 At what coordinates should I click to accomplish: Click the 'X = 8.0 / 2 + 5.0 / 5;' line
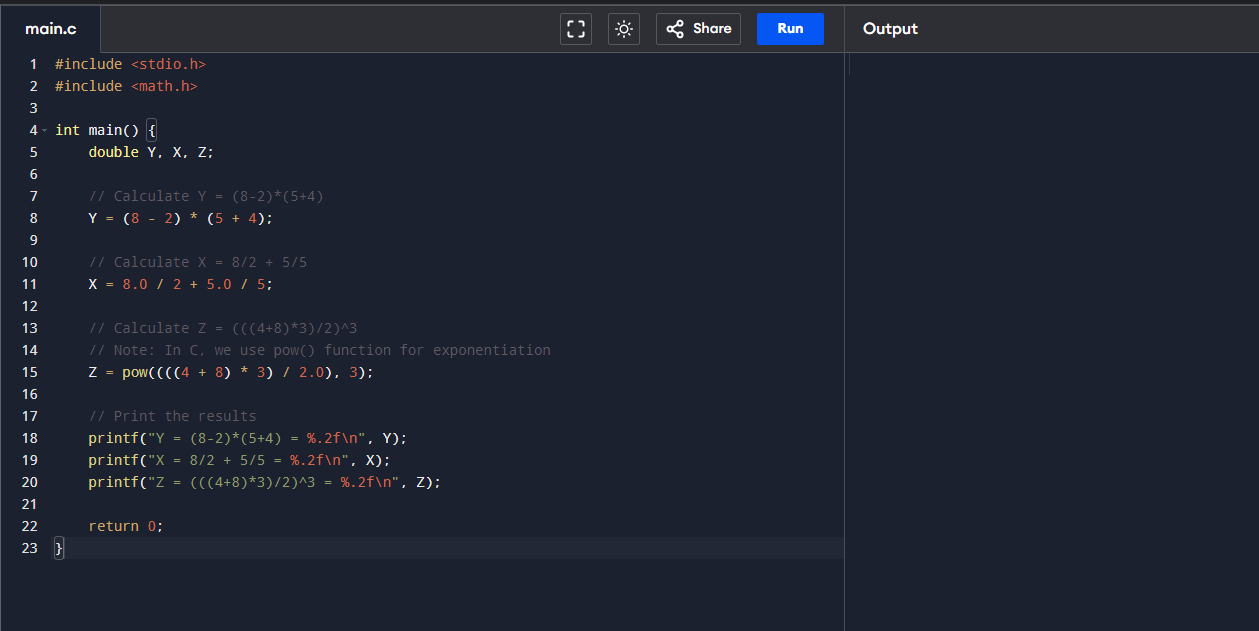[x=180, y=284]
